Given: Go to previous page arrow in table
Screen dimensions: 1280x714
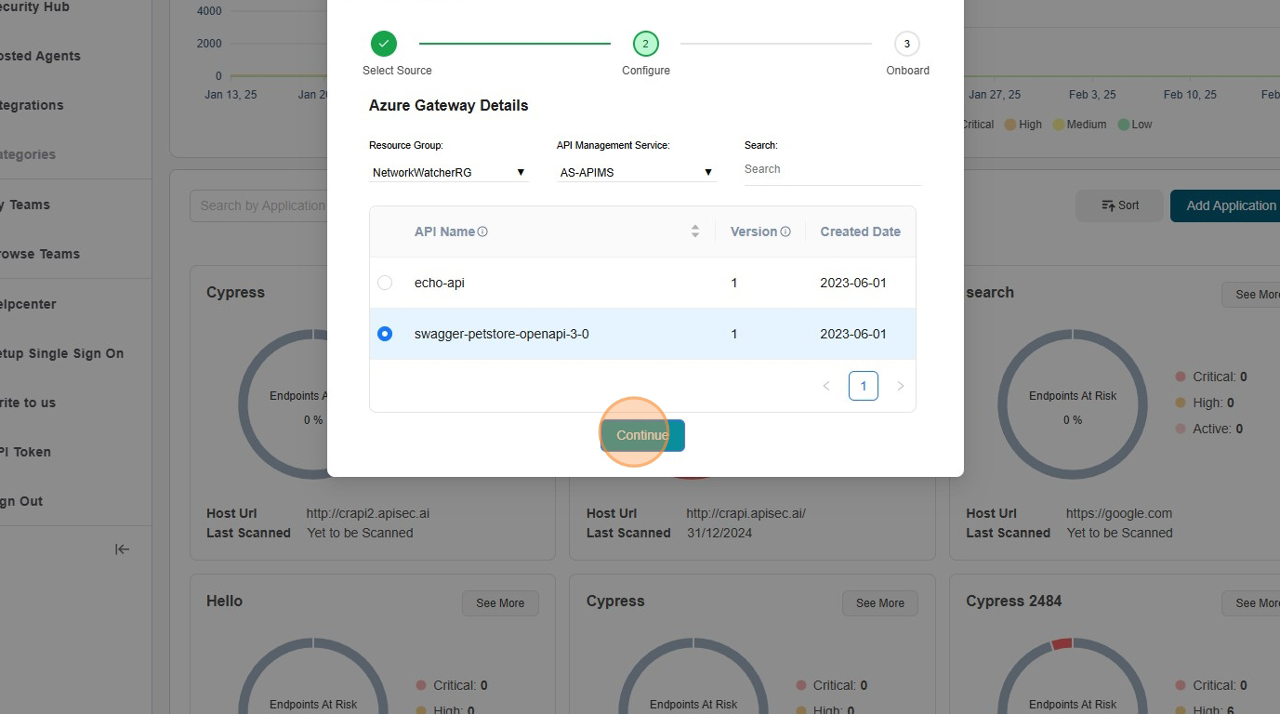Looking at the screenshot, I should click(x=826, y=386).
